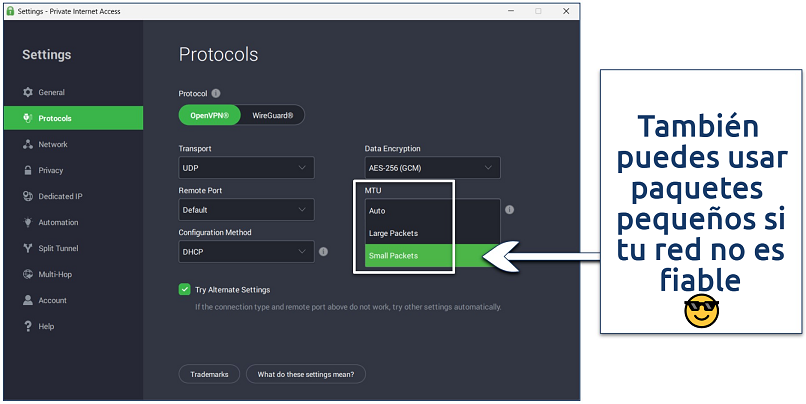Click the Privacy padlock icon in sidebar
The height and width of the screenshot is (404, 806).
pyautogui.click(x=28, y=170)
